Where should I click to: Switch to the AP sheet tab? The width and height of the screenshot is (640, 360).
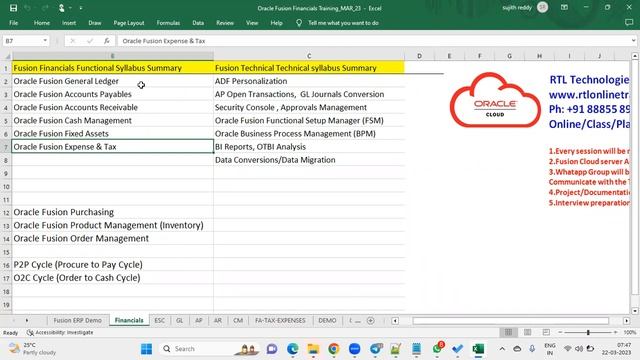199,320
